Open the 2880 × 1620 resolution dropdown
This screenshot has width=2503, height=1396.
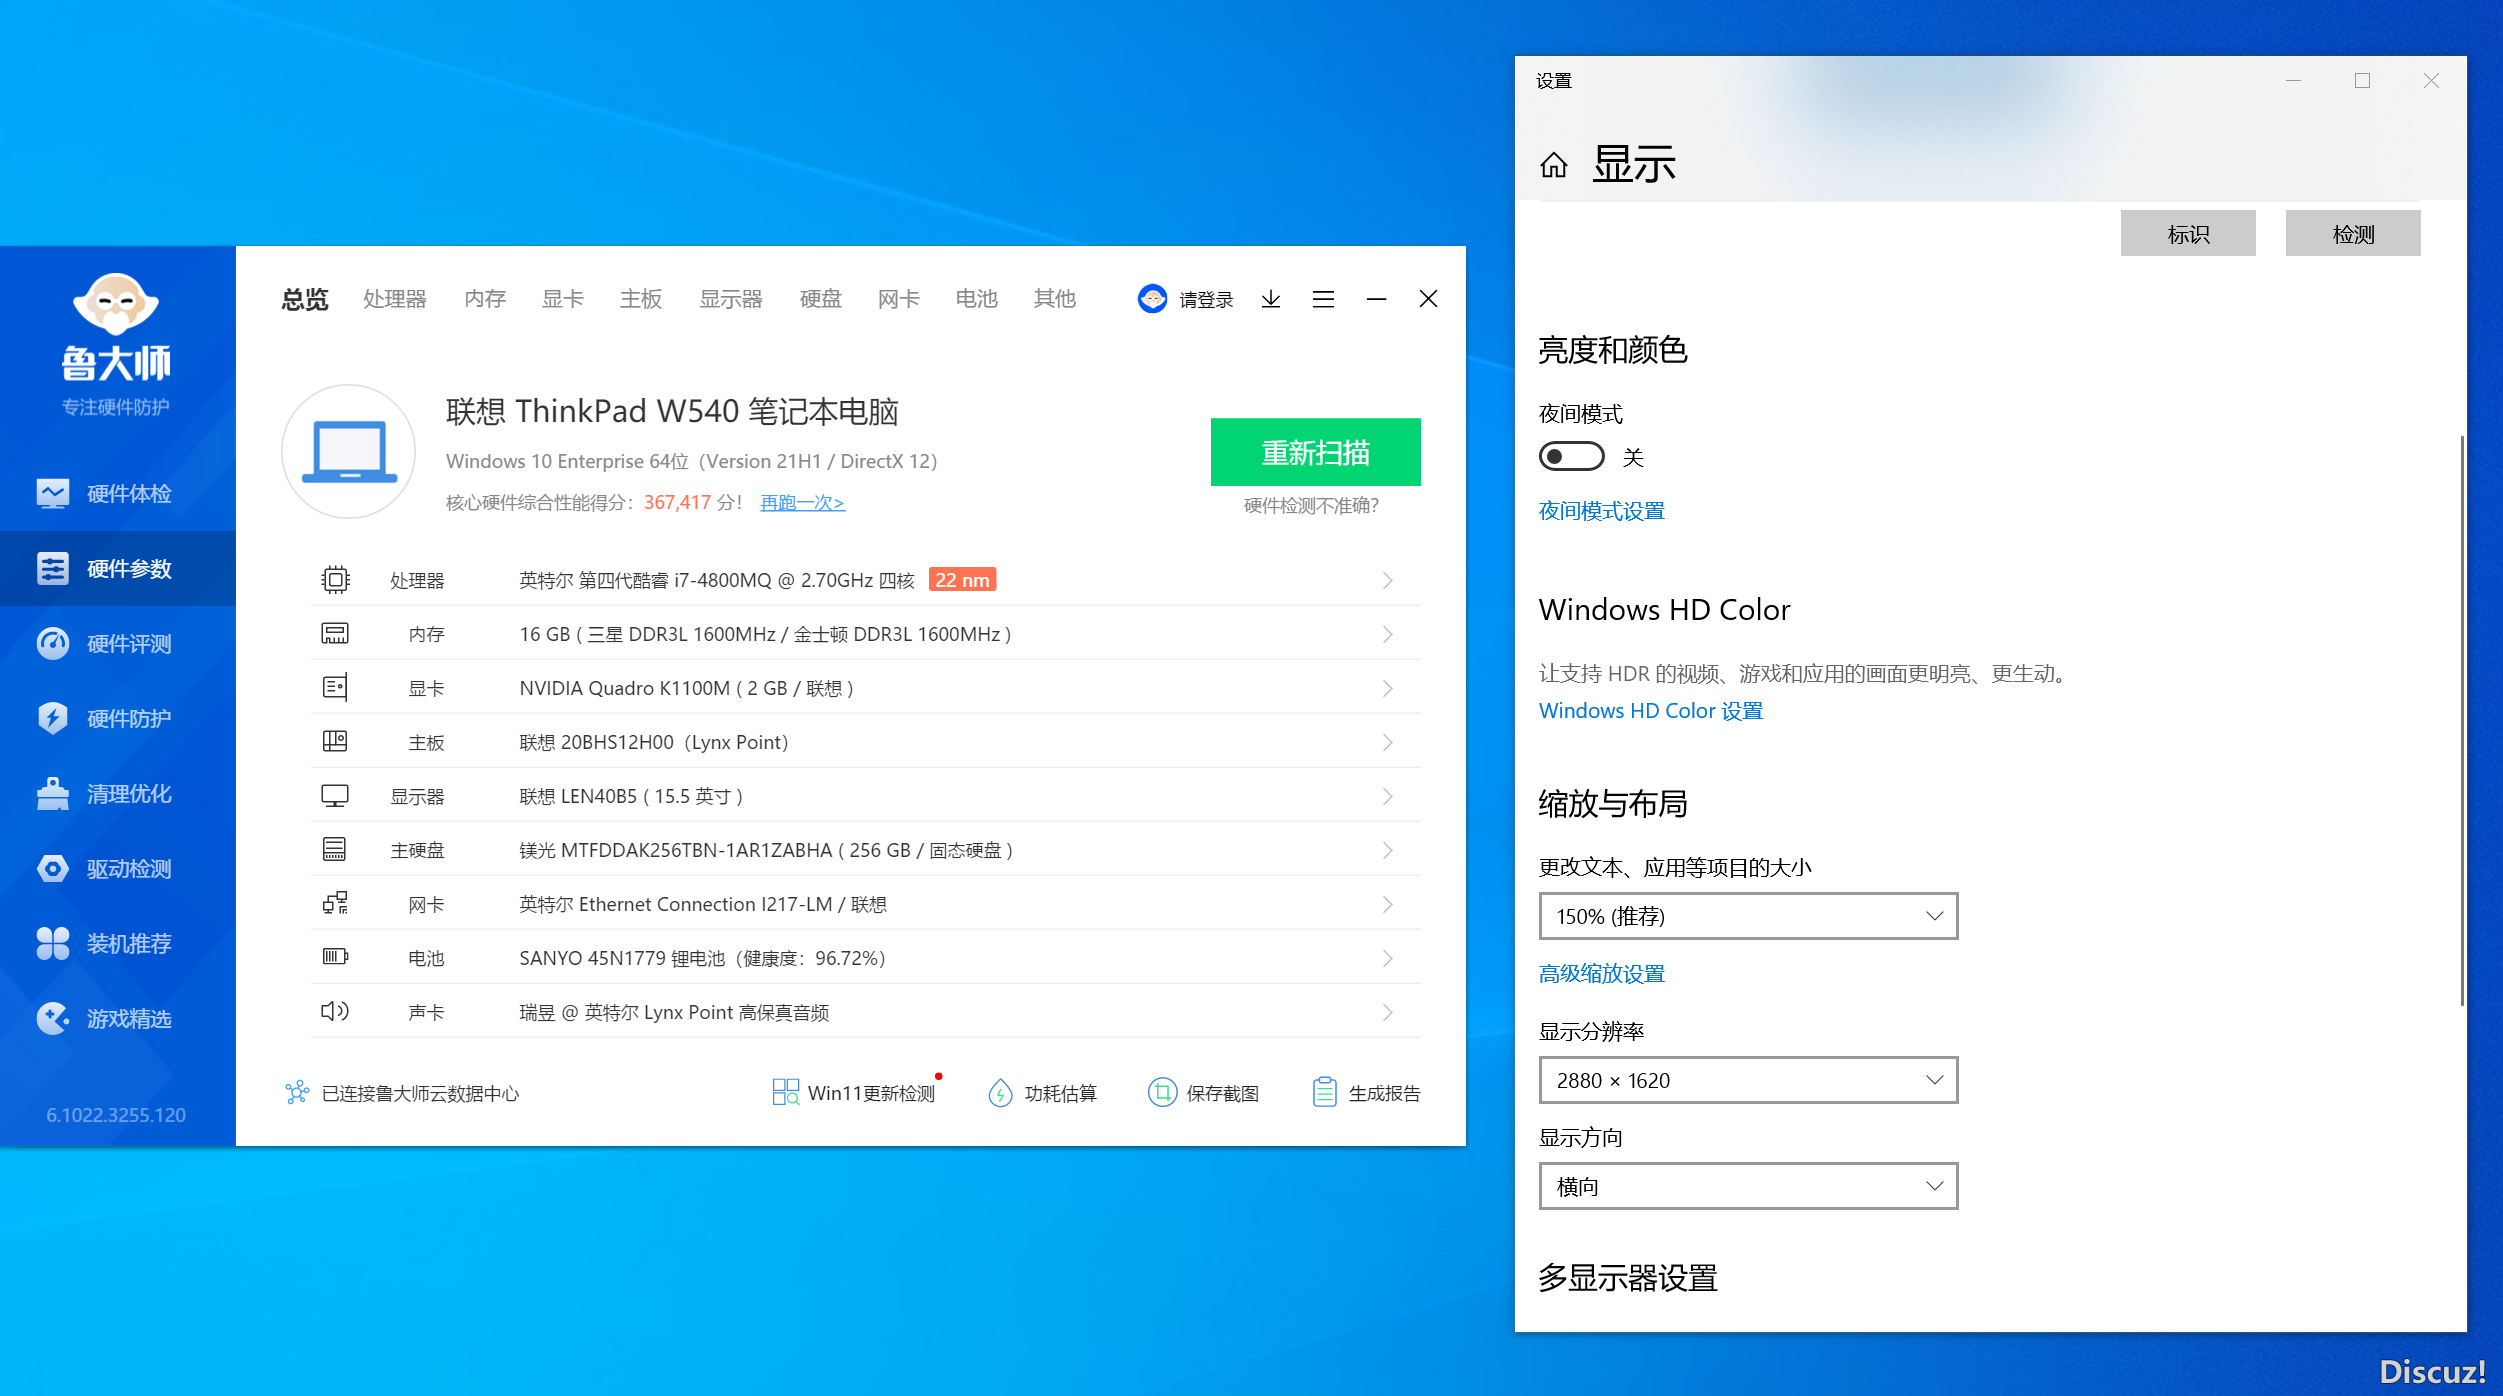(x=1748, y=1080)
